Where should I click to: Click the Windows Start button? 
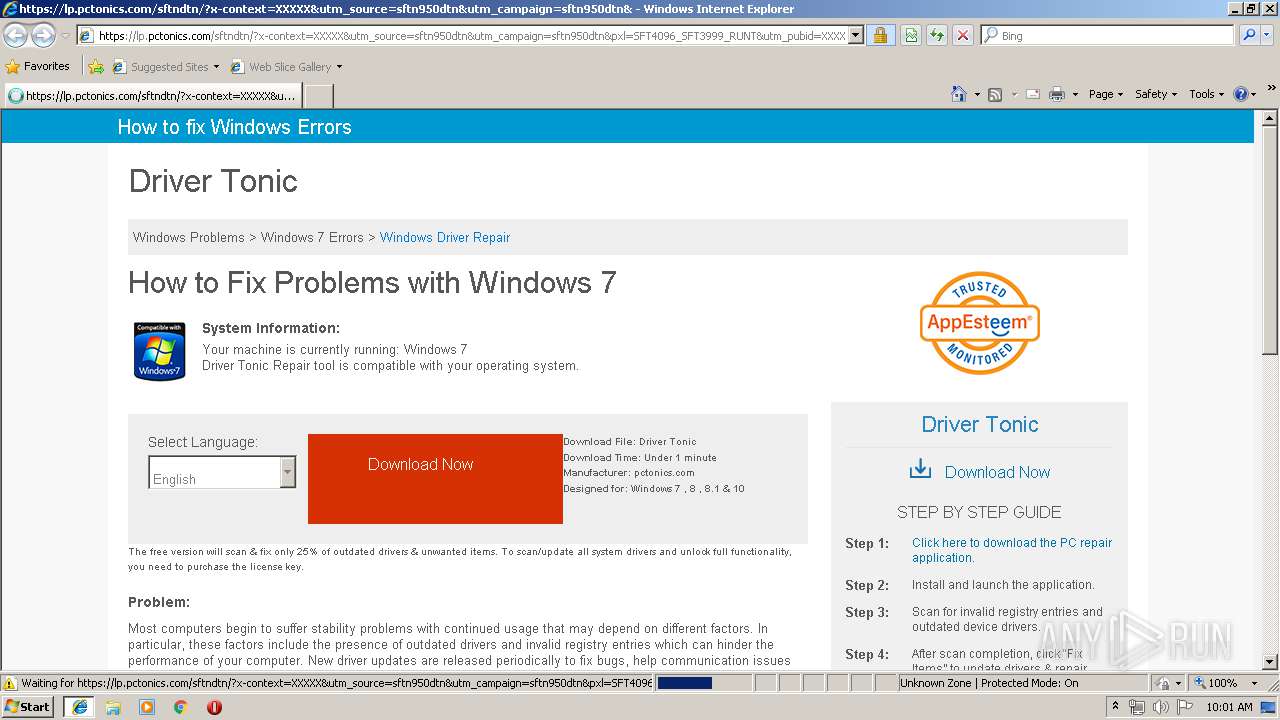click(27, 706)
